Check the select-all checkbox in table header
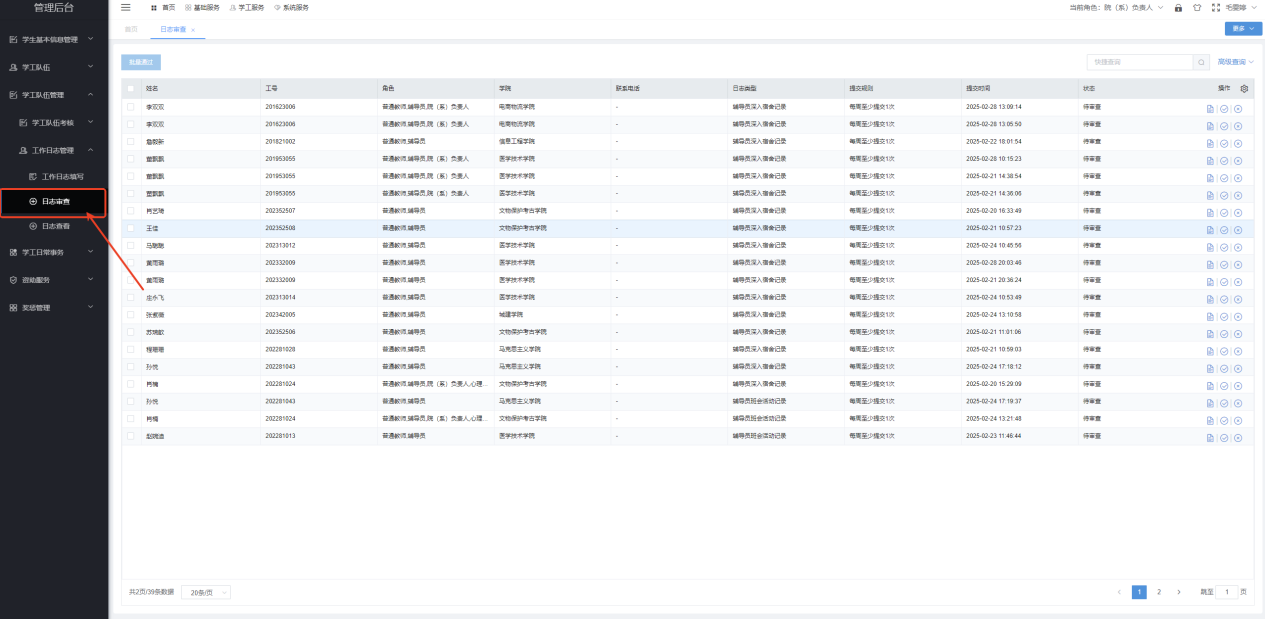Screen dimensions: 1265x619 (130, 89)
